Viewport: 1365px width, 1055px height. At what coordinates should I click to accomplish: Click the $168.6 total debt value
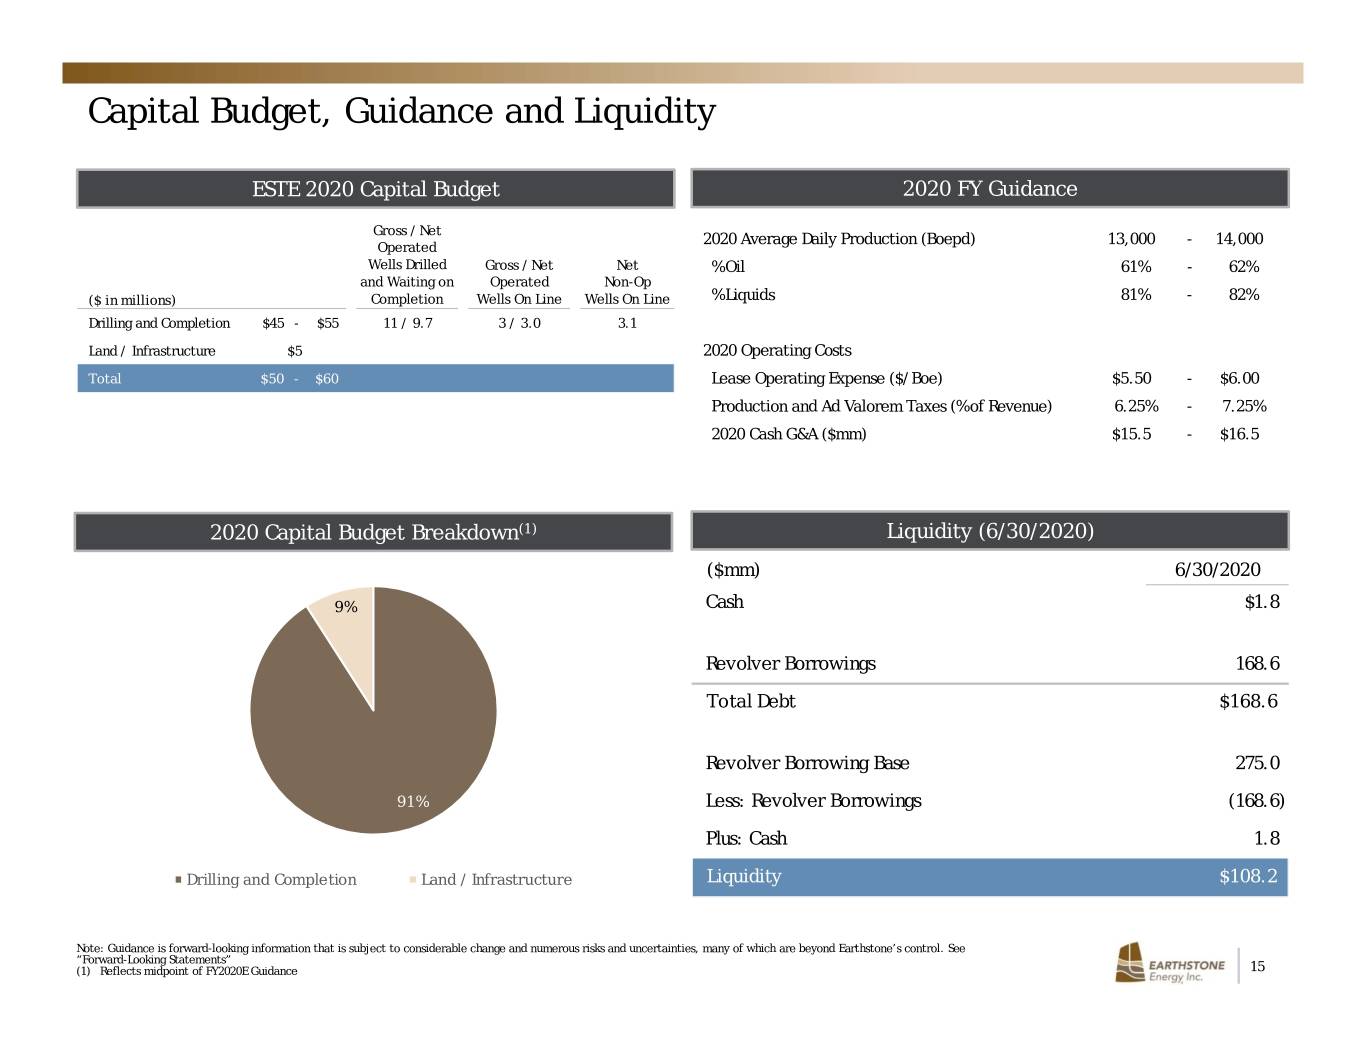tap(1248, 702)
